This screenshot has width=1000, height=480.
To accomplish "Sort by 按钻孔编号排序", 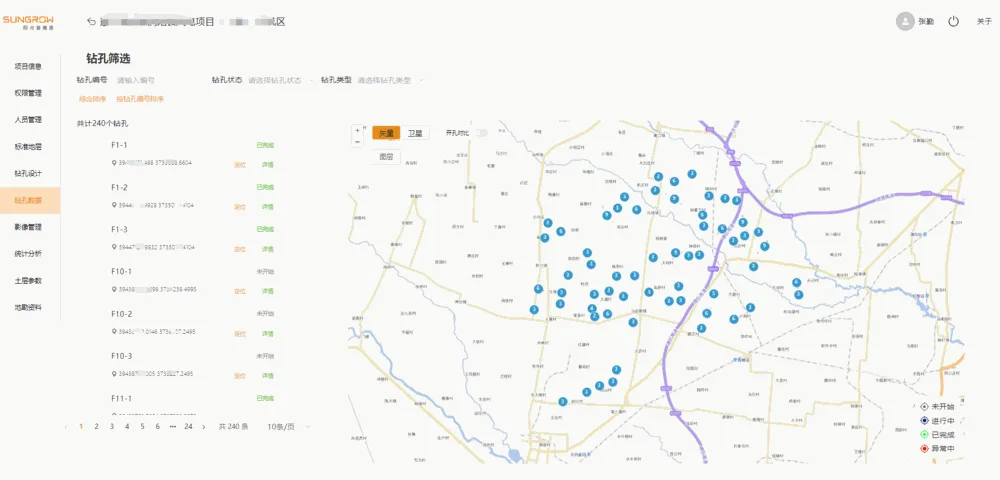I will coord(140,99).
